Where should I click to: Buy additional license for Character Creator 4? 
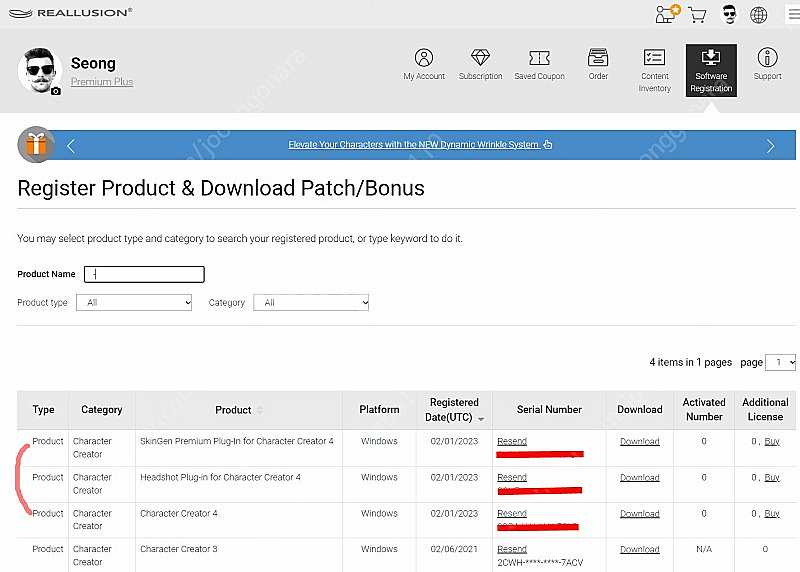(772, 513)
